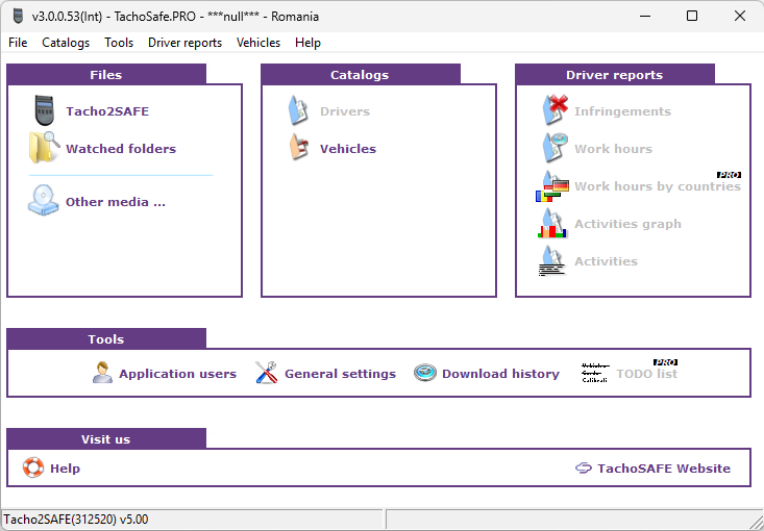
Task: Click the Infringements report label
Action: pyautogui.click(x=623, y=112)
